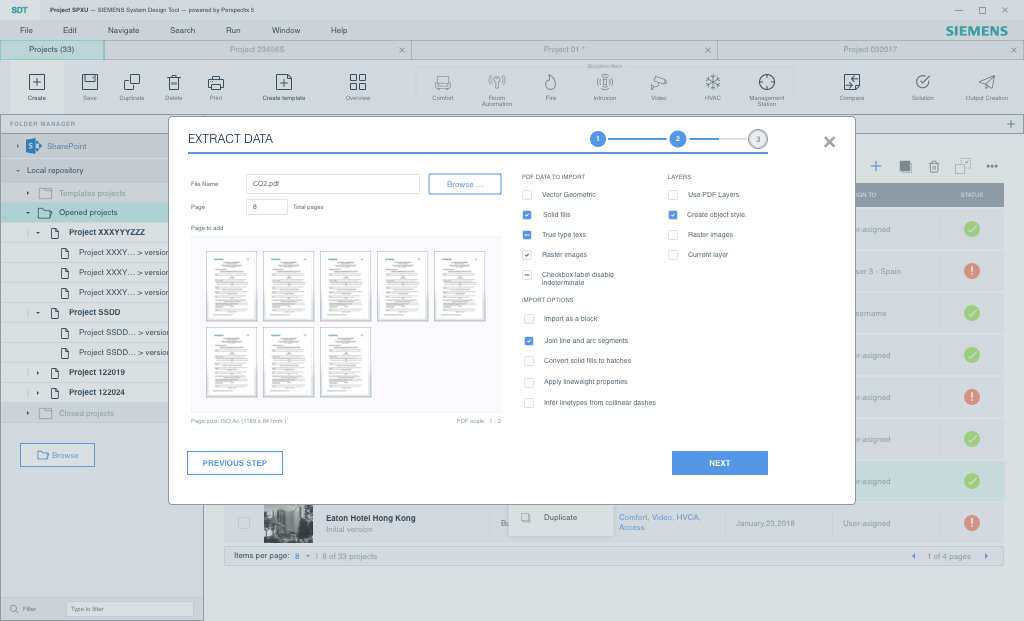The width and height of the screenshot is (1024, 621).
Task: Enable the Vector Geometric checkbox
Action: pos(527,195)
